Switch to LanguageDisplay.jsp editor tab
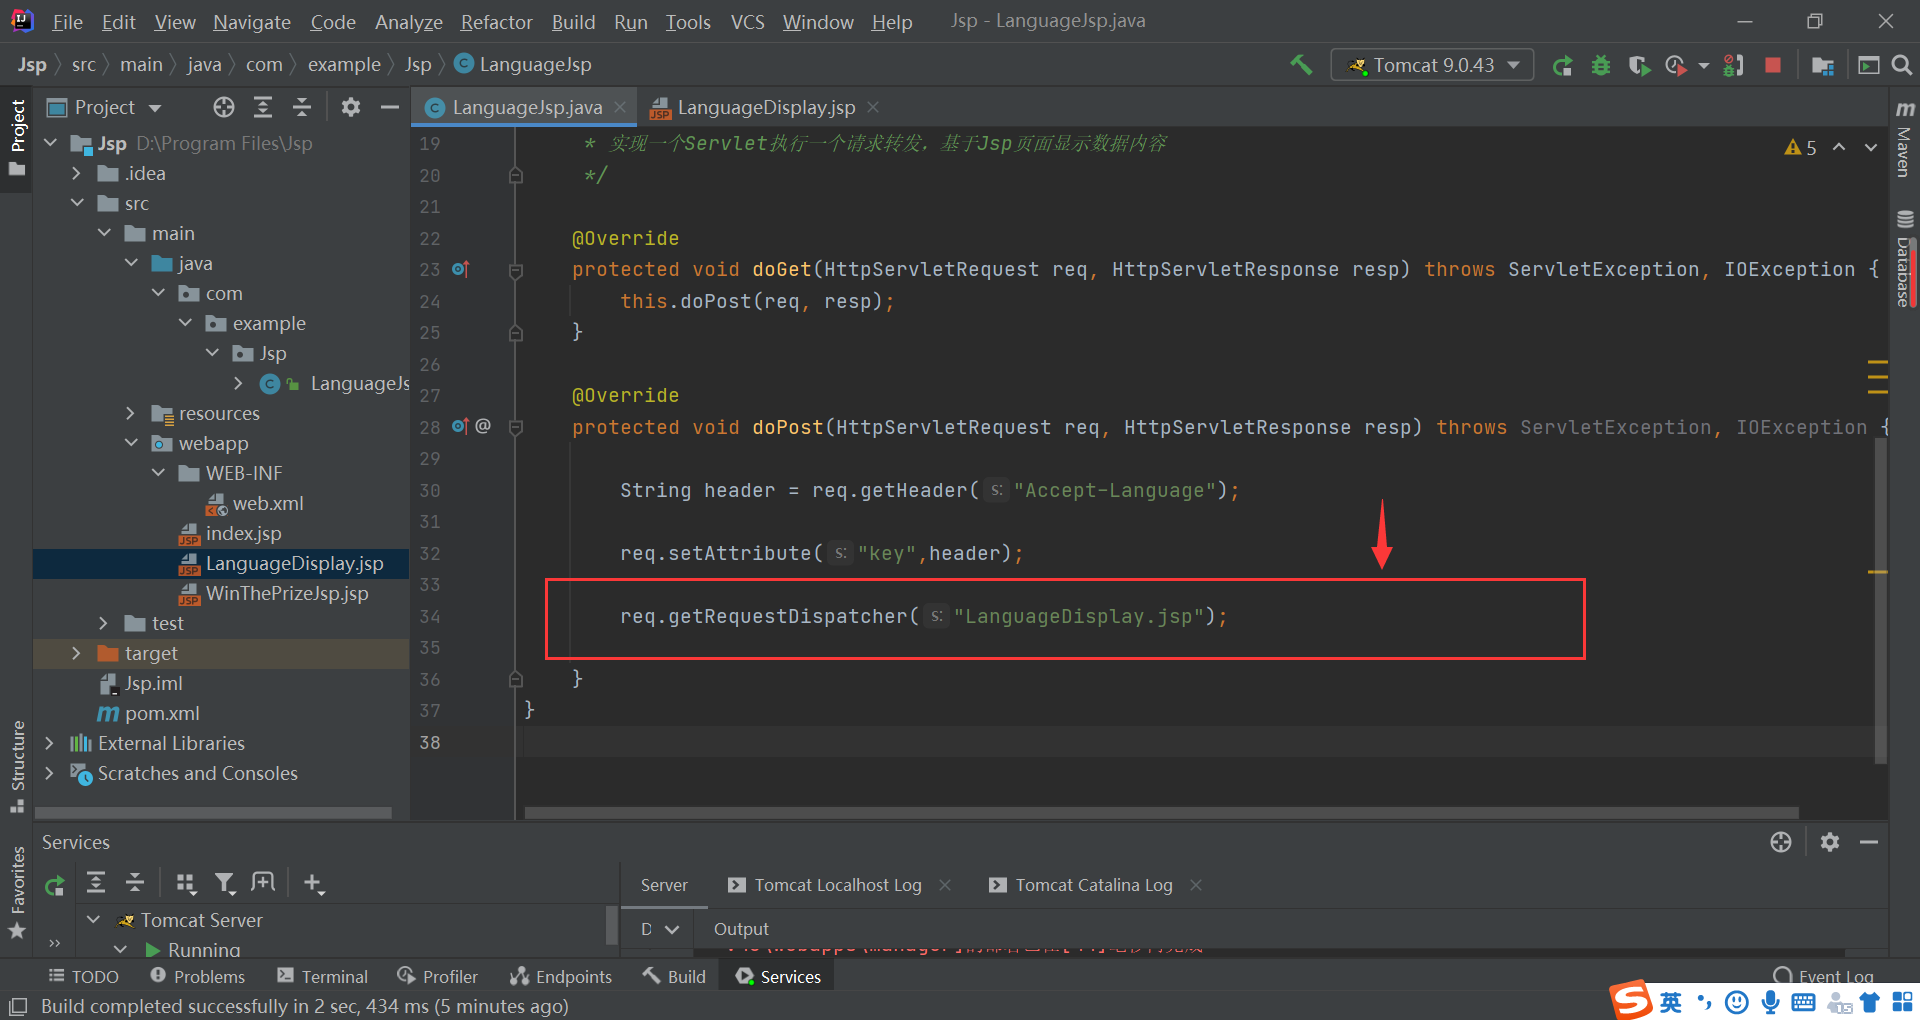Viewport: 1920px width, 1020px height. click(765, 107)
